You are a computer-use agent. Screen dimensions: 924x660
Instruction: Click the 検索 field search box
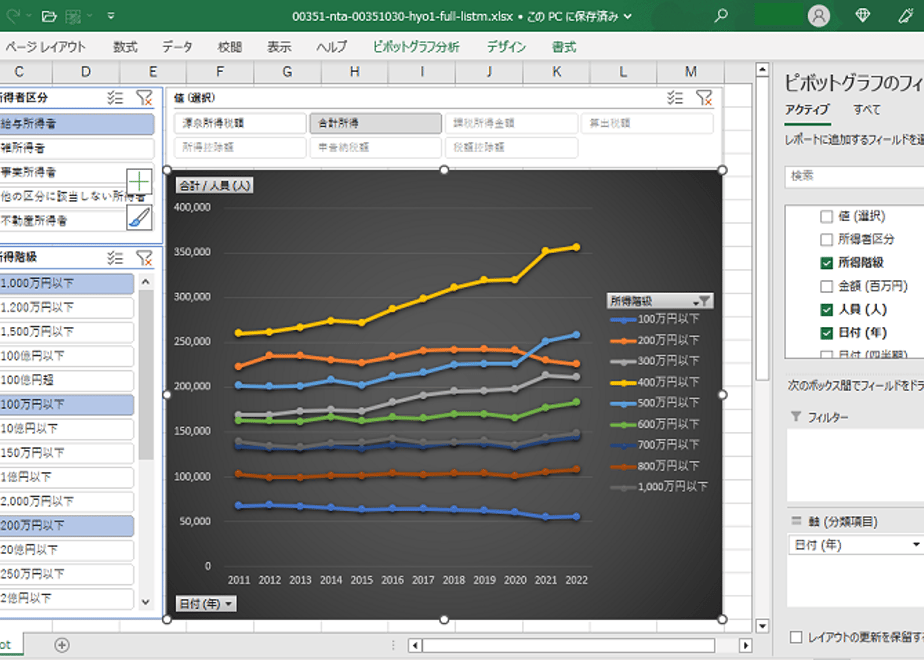coord(854,176)
